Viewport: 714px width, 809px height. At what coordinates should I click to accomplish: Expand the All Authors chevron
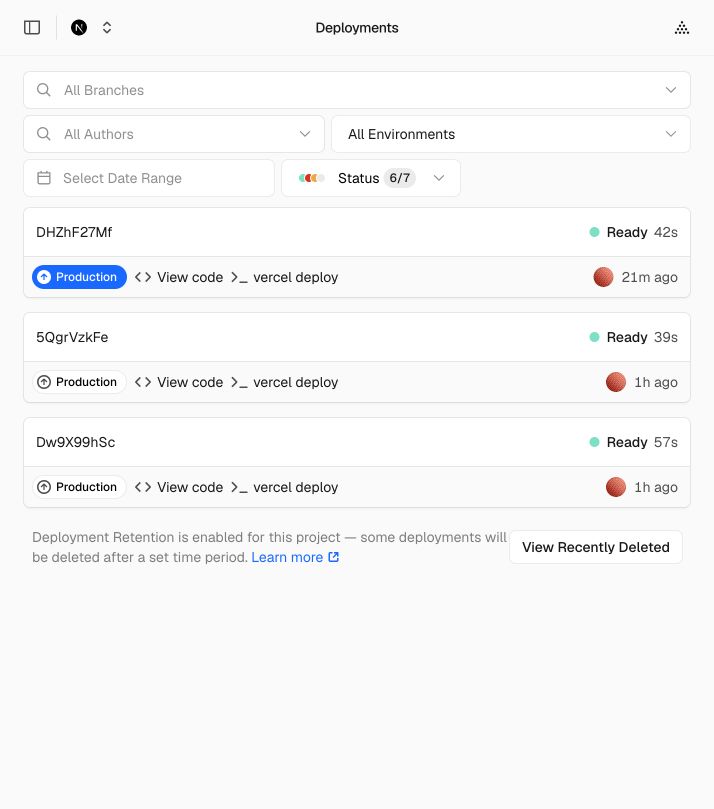pos(305,134)
